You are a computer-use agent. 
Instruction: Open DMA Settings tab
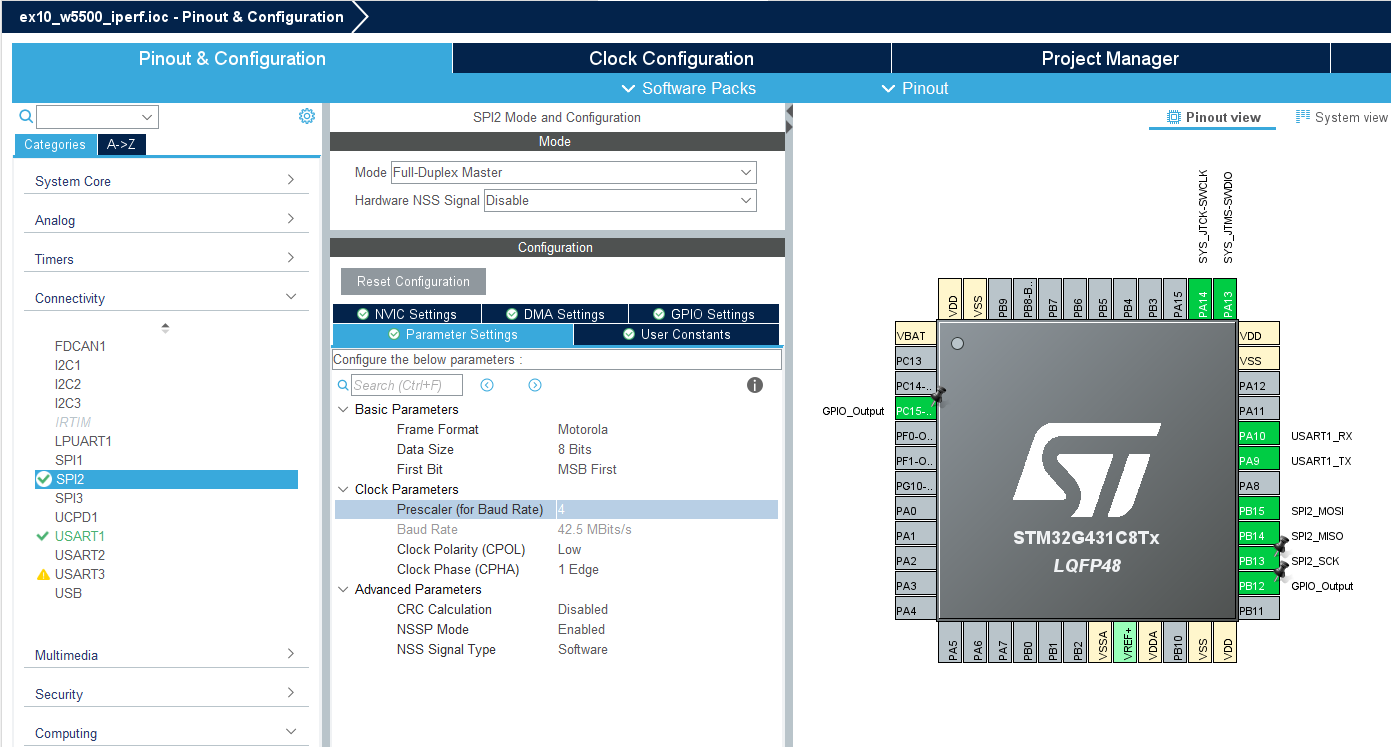click(555, 314)
